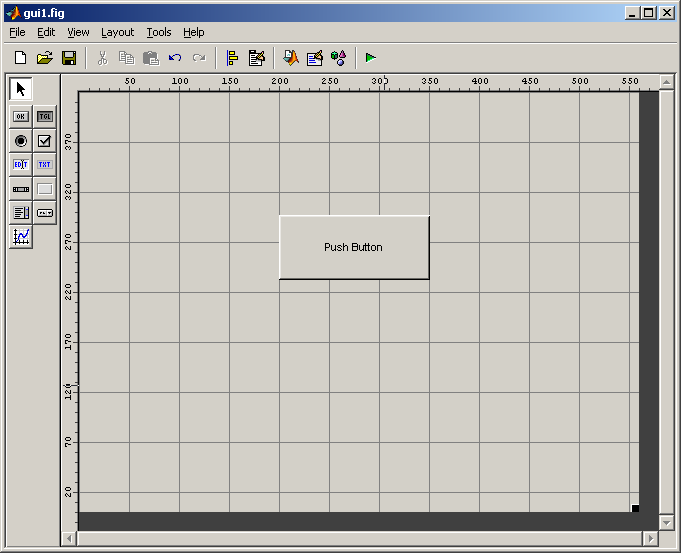Open the Tools menu
This screenshot has width=681, height=553.
pyautogui.click(x=159, y=33)
